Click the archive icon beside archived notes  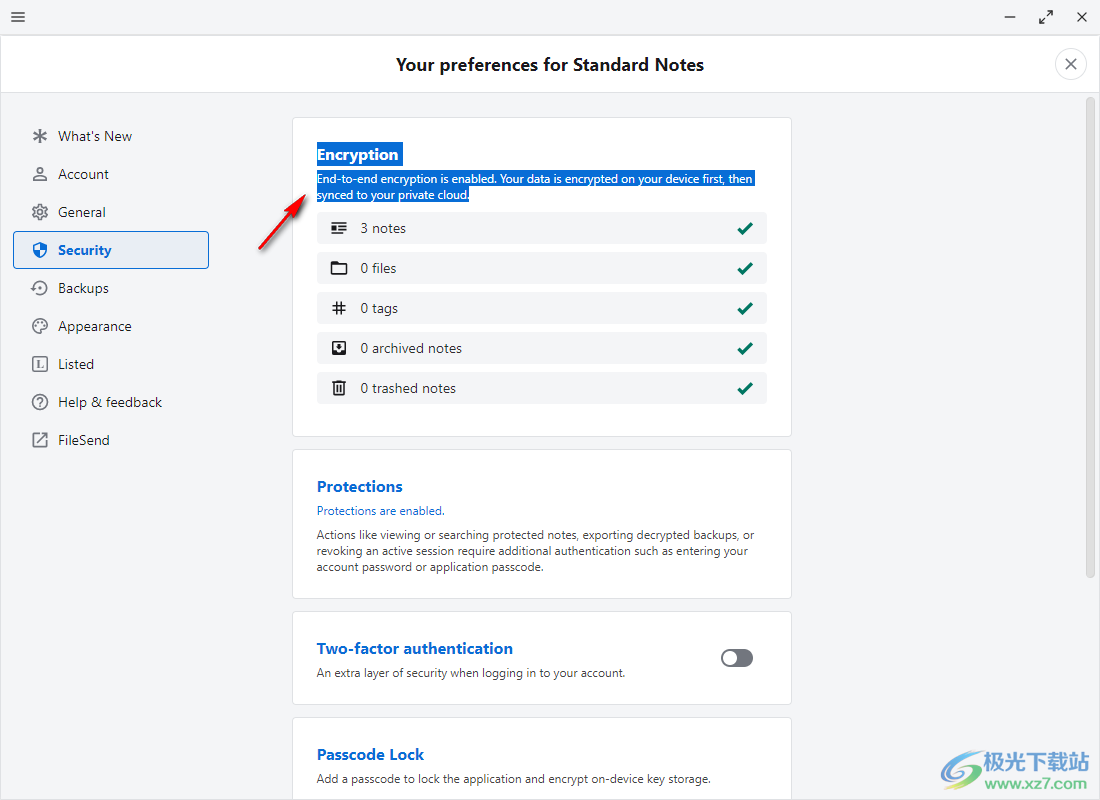pos(339,348)
